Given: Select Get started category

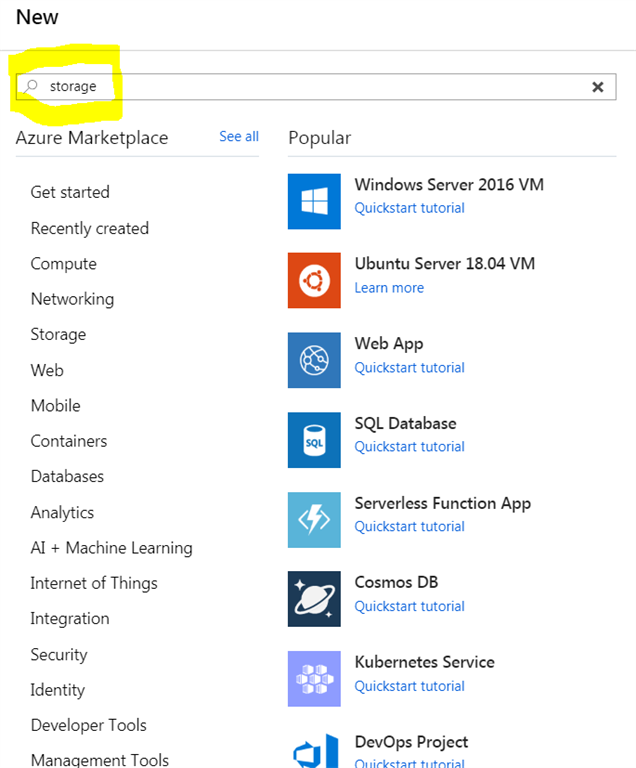Looking at the screenshot, I should click(x=70, y=192).
